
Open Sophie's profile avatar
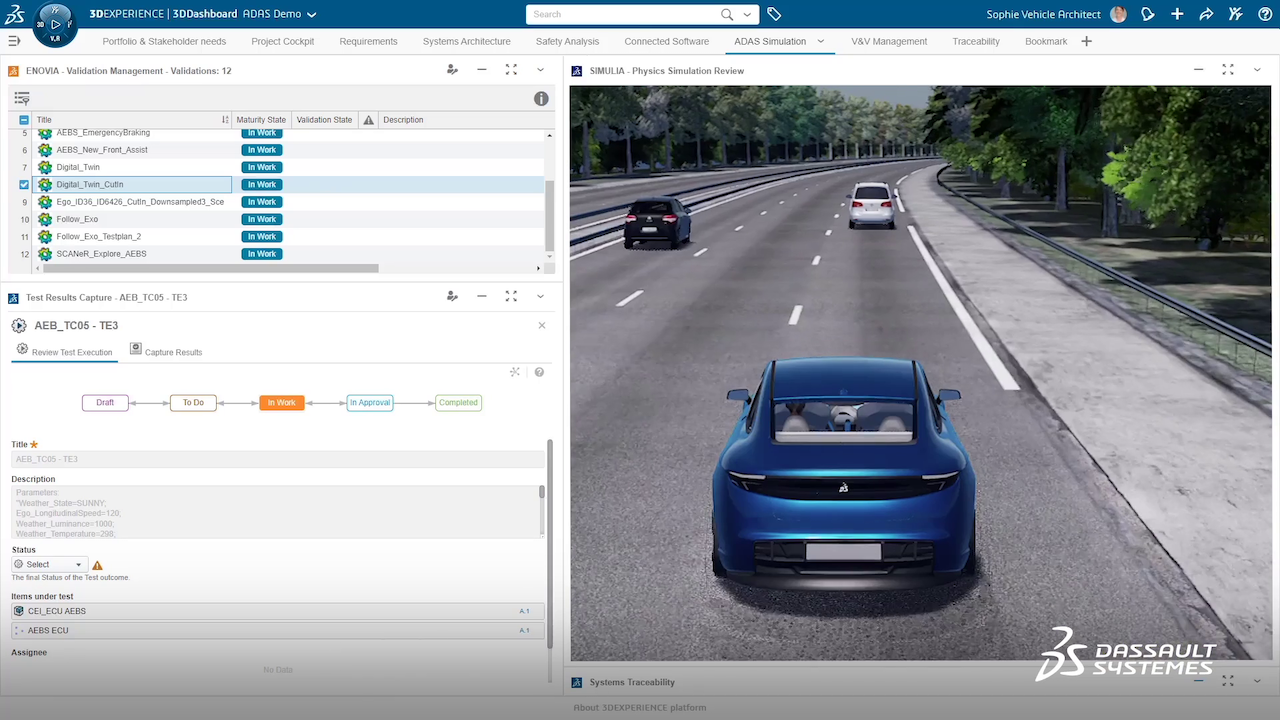coord(1118,14)
